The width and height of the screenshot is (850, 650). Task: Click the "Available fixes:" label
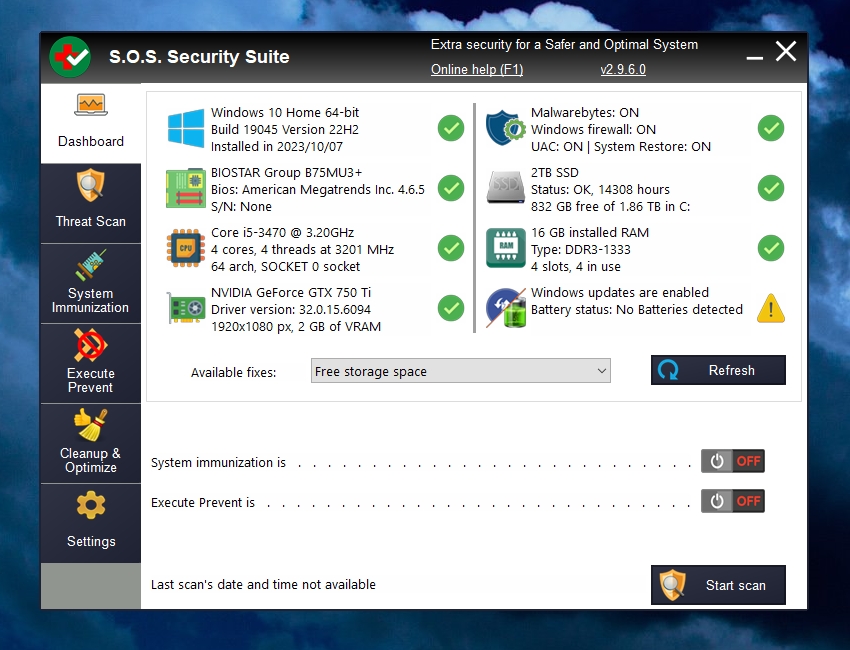coord(233,372)
